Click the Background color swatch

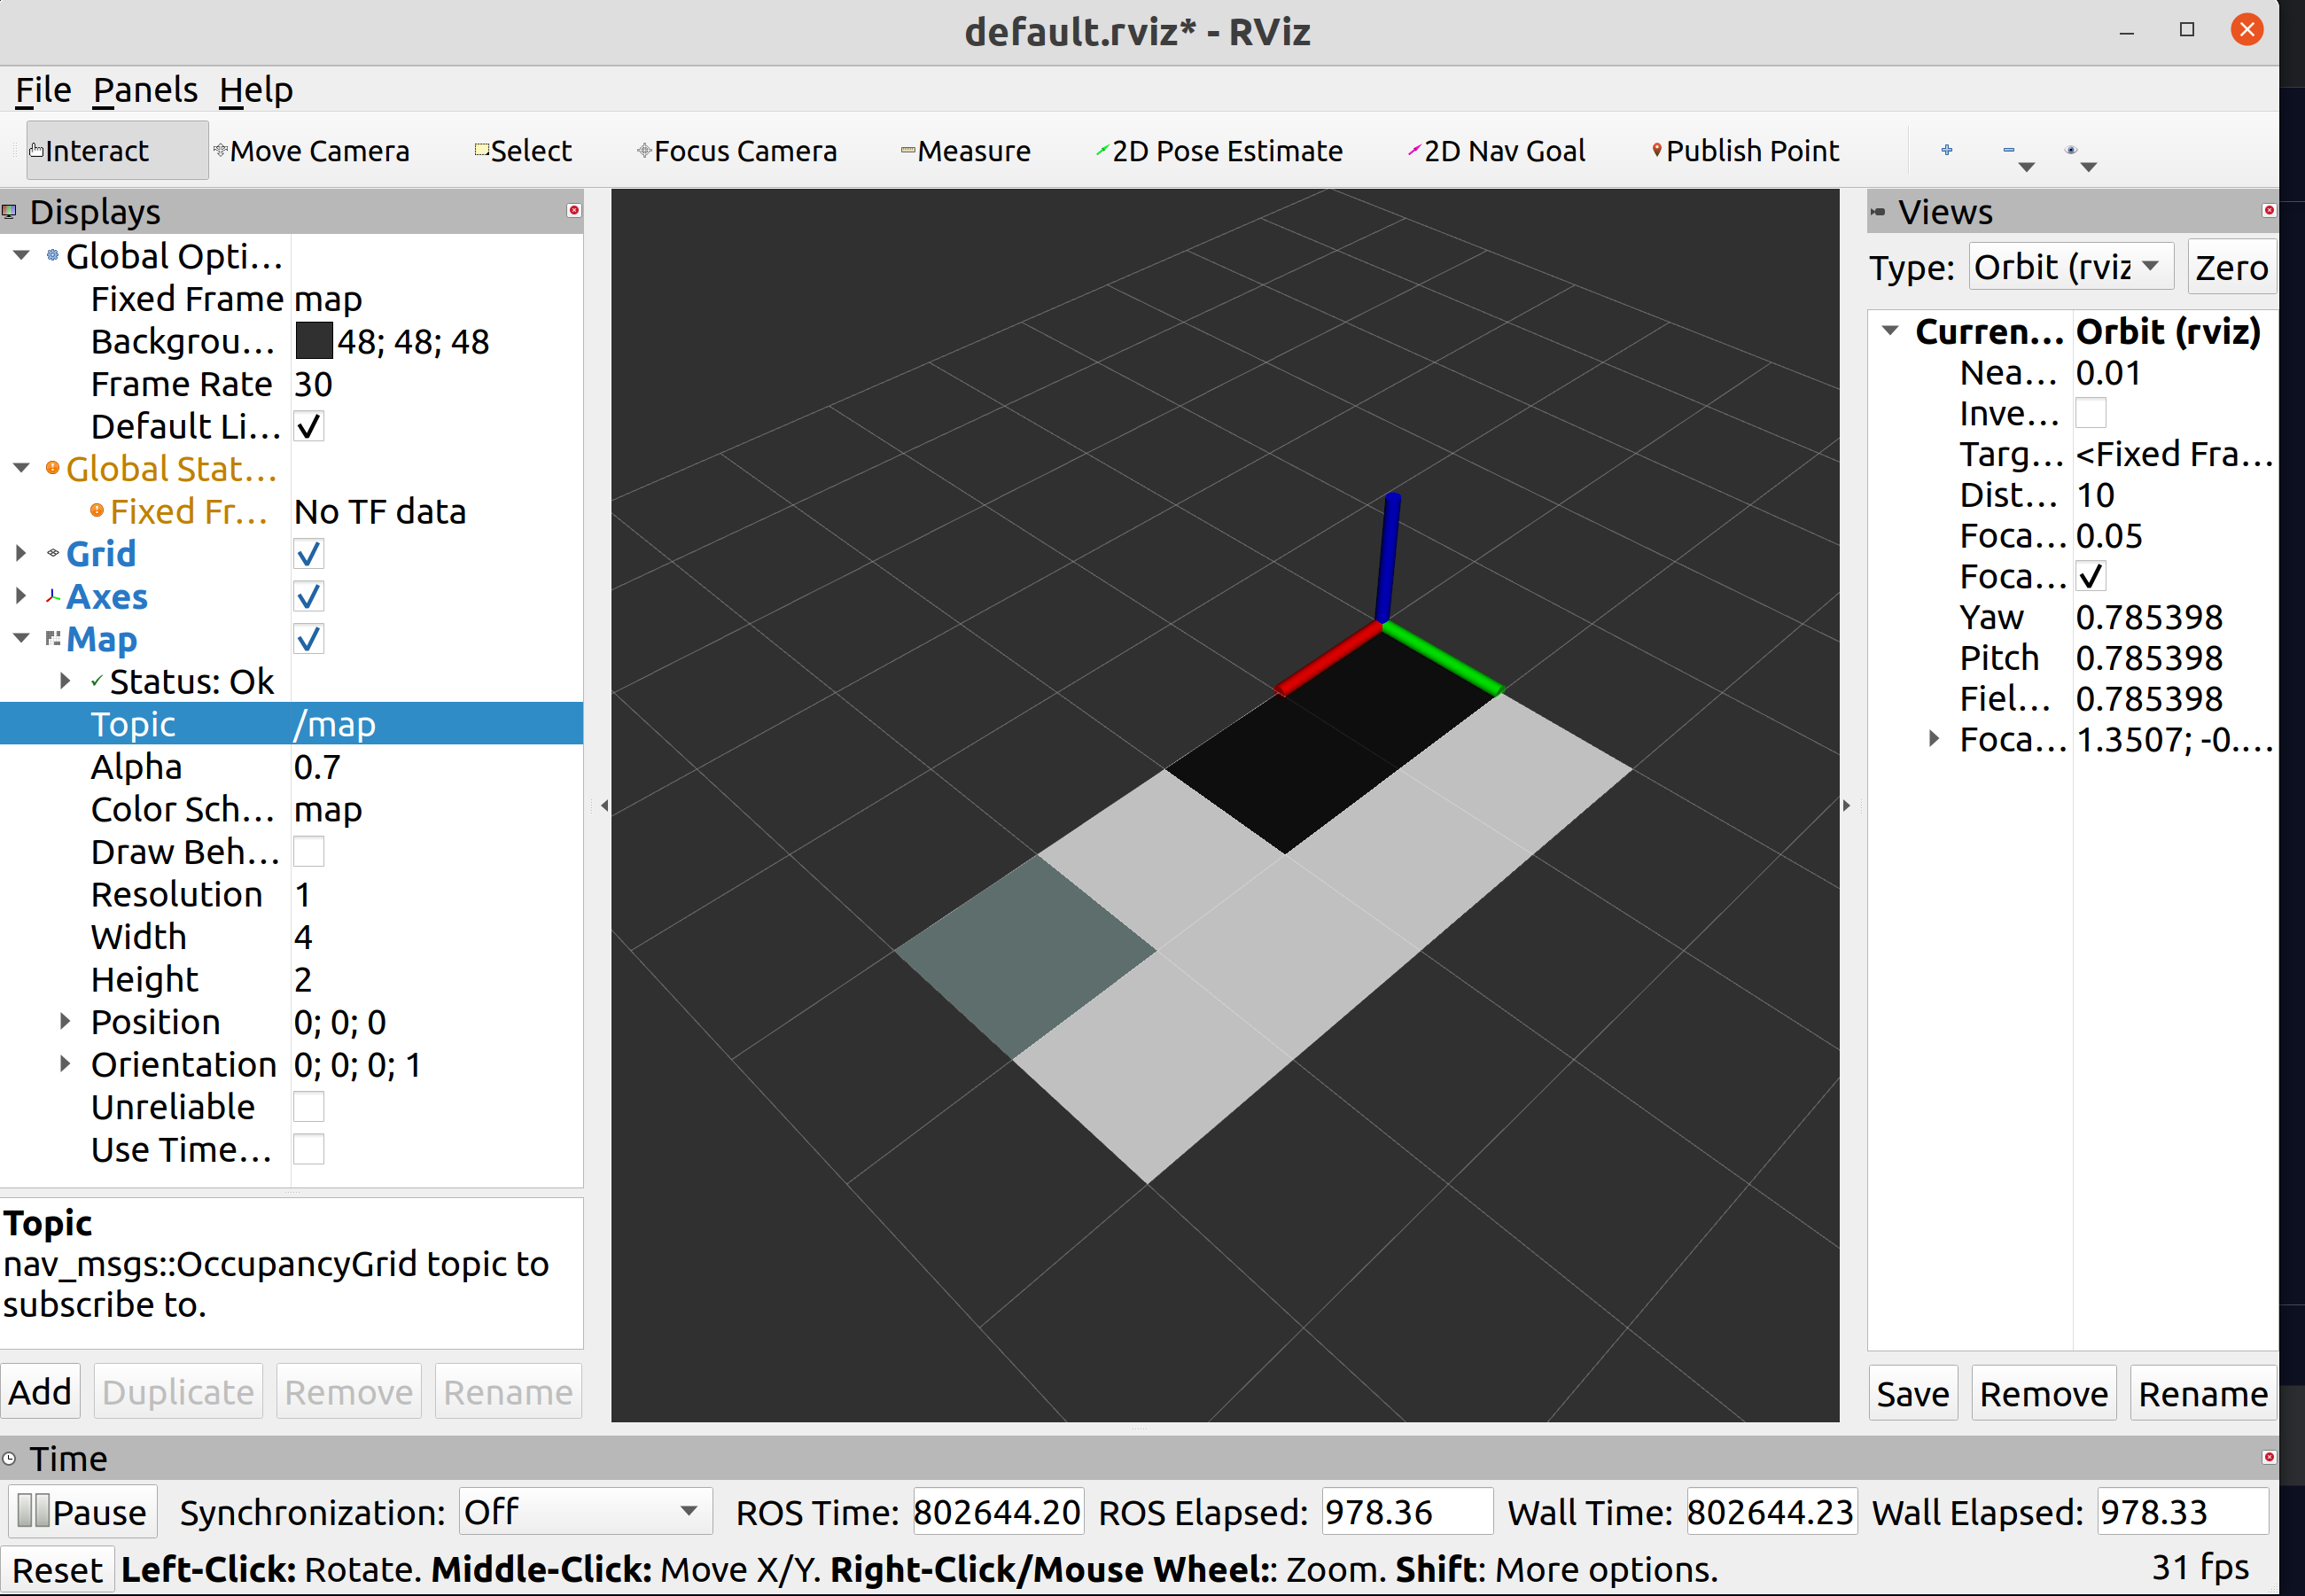tap(313, 341)
